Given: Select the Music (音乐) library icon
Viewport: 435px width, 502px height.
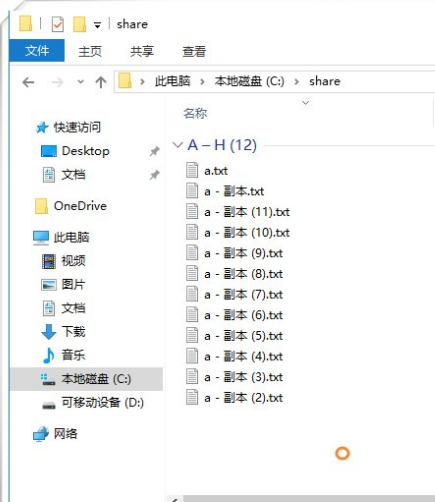Looking at the screenshot, I should point(49,355).
